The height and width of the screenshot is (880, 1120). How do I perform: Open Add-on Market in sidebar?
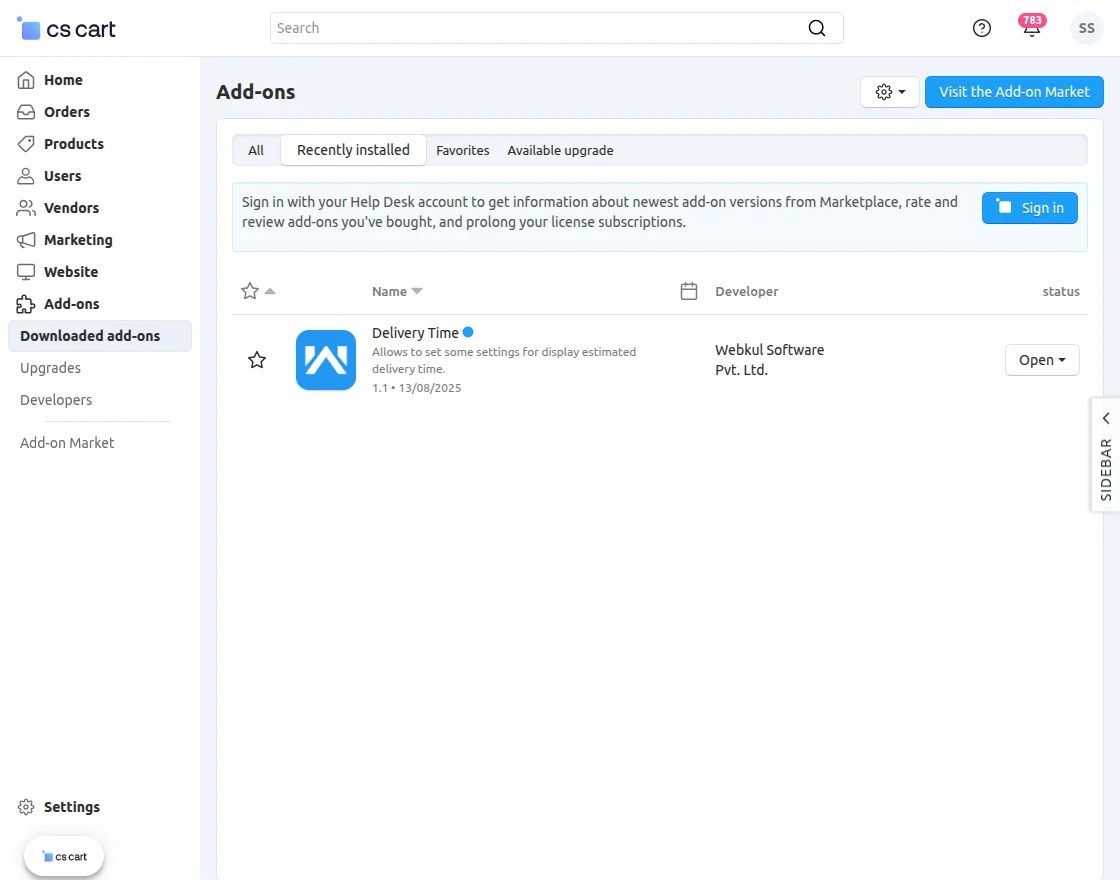[67, 443]
